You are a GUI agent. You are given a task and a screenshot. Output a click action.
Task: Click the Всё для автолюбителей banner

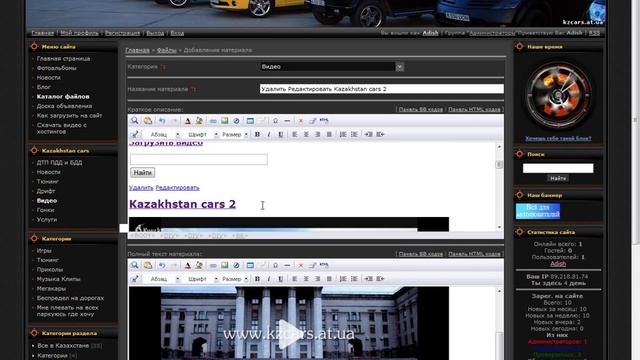pos(538,211)
